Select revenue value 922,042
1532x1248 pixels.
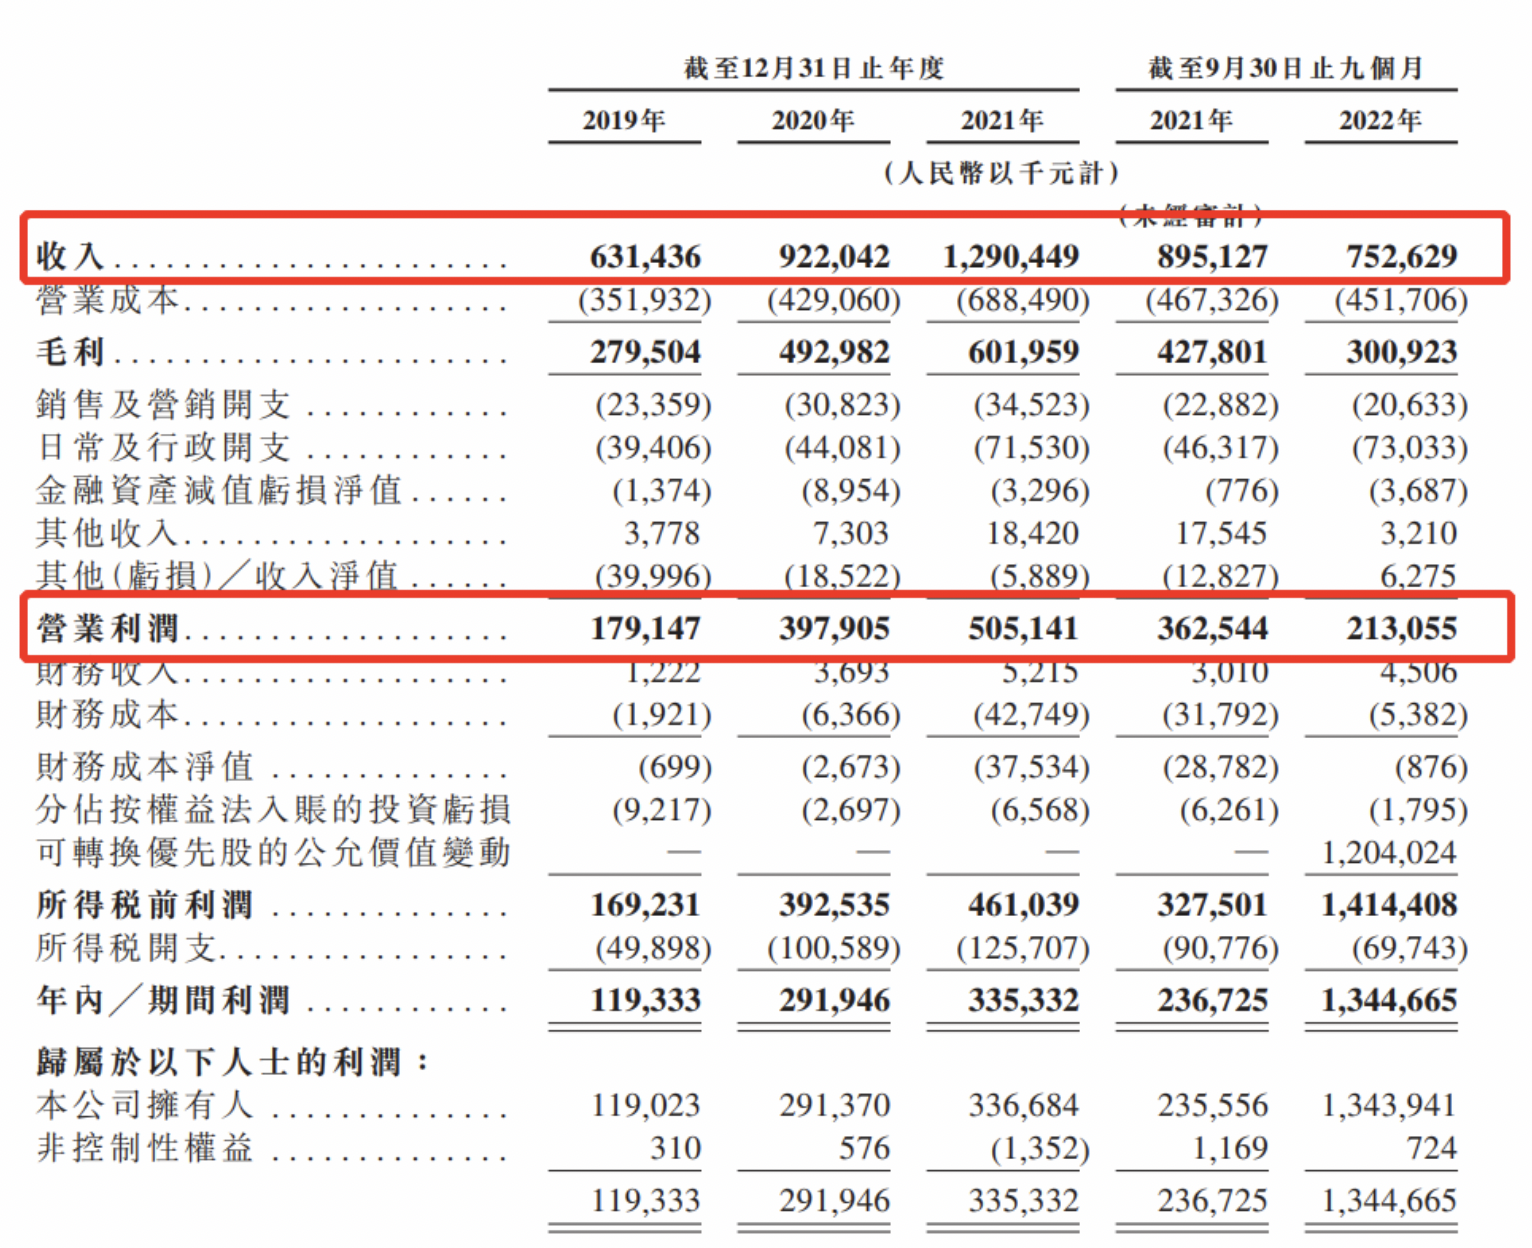834,256
